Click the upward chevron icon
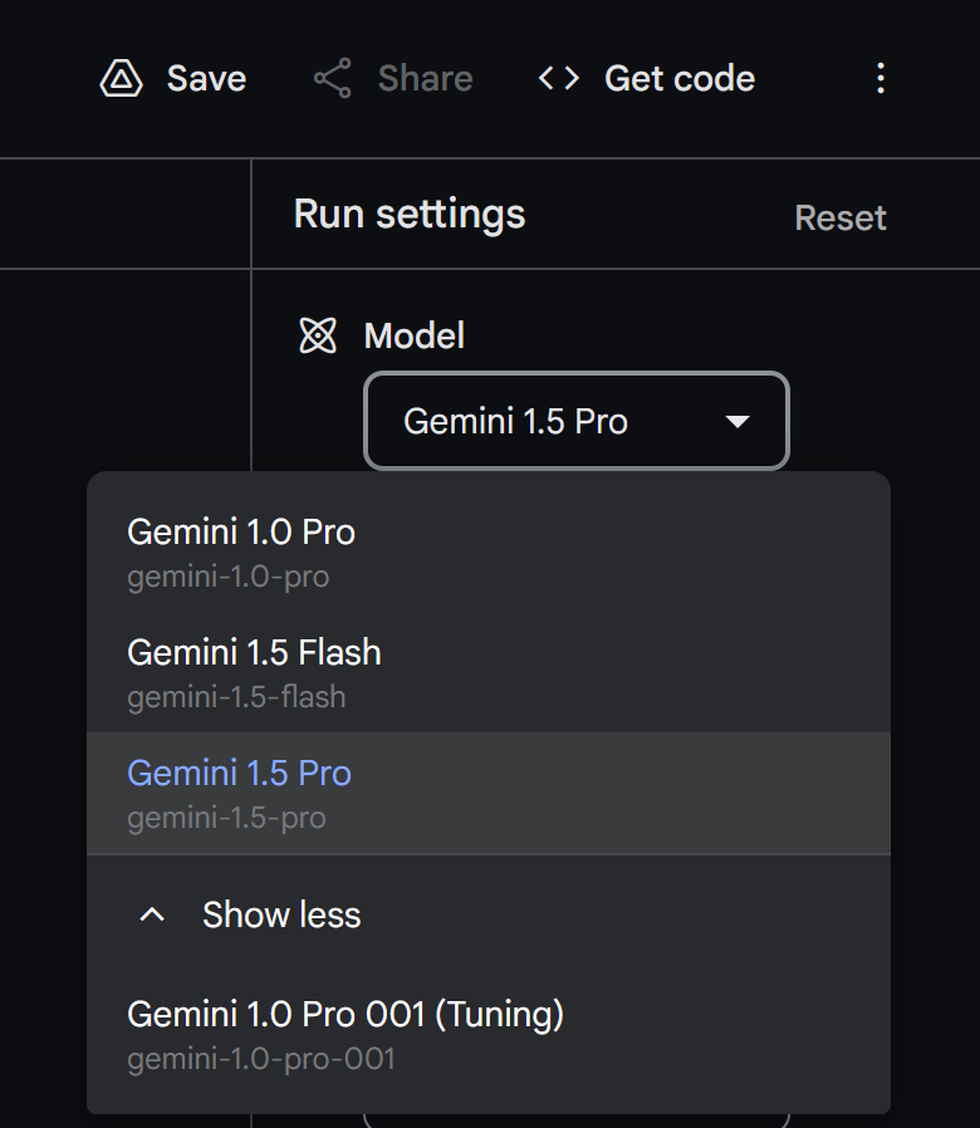This screenshot has height=1128, width=980. tap(152, 915)
